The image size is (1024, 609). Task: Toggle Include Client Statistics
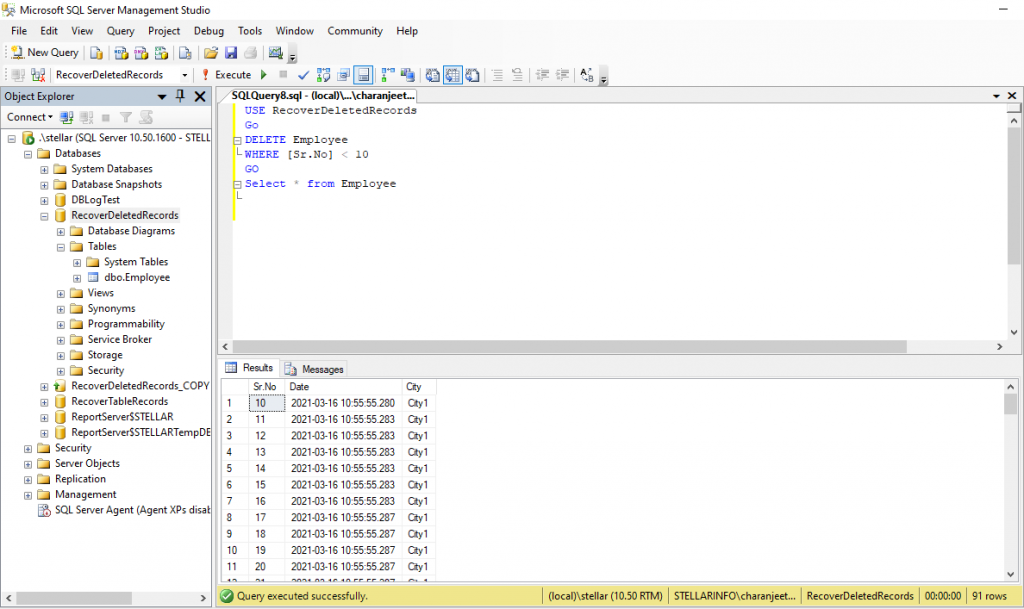[x=408, y=75]
